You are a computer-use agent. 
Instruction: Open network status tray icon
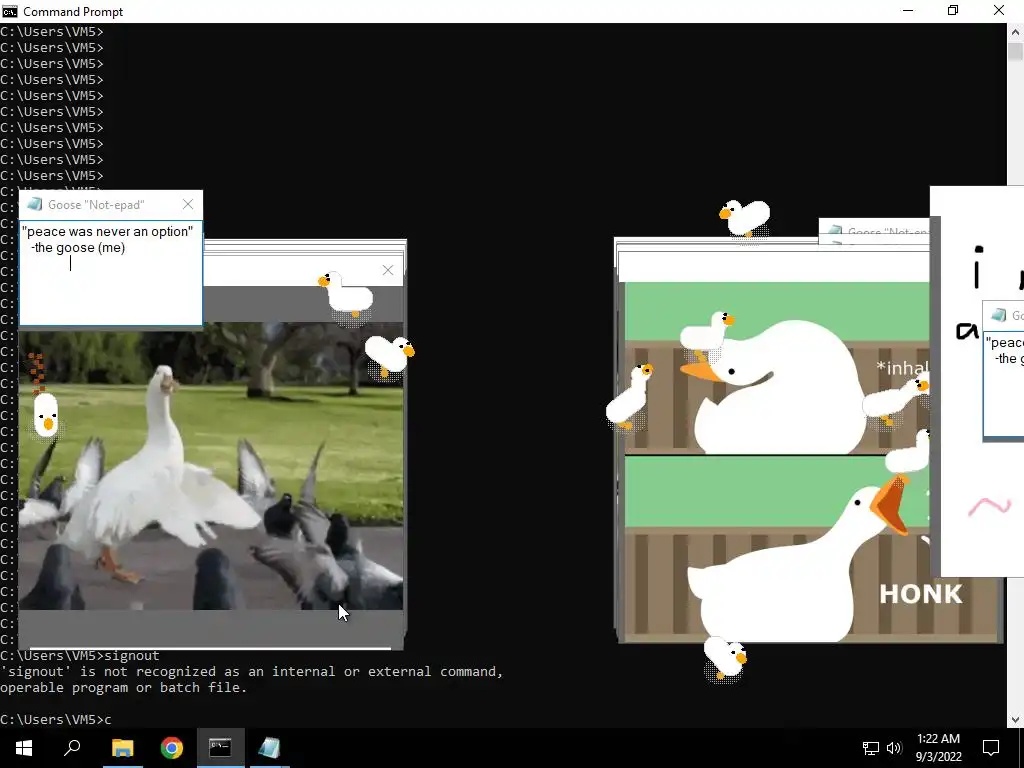click(871, 748)
